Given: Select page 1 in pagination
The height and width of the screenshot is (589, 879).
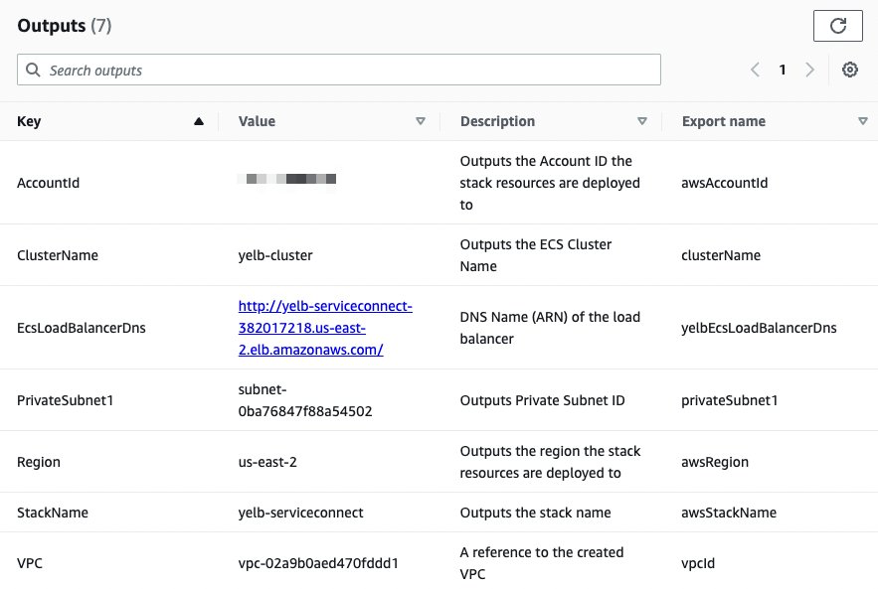Looking at the screenshot, I should pyautogui.click(x=782, y=69).
